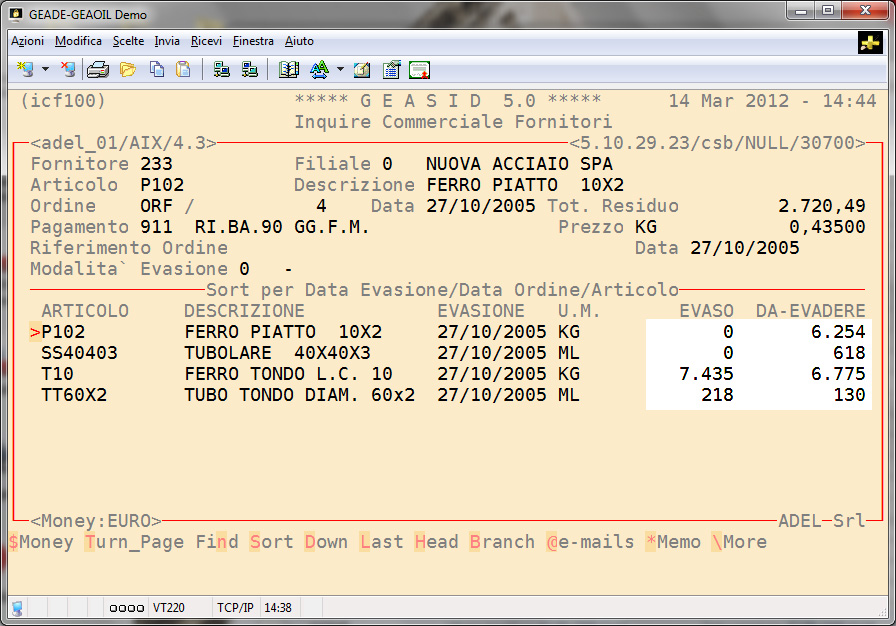The width and height of the screenshot is (896, 626).
Task: Select the SS40403 TUBOLARE article row
Action: [x=80, y=353]
